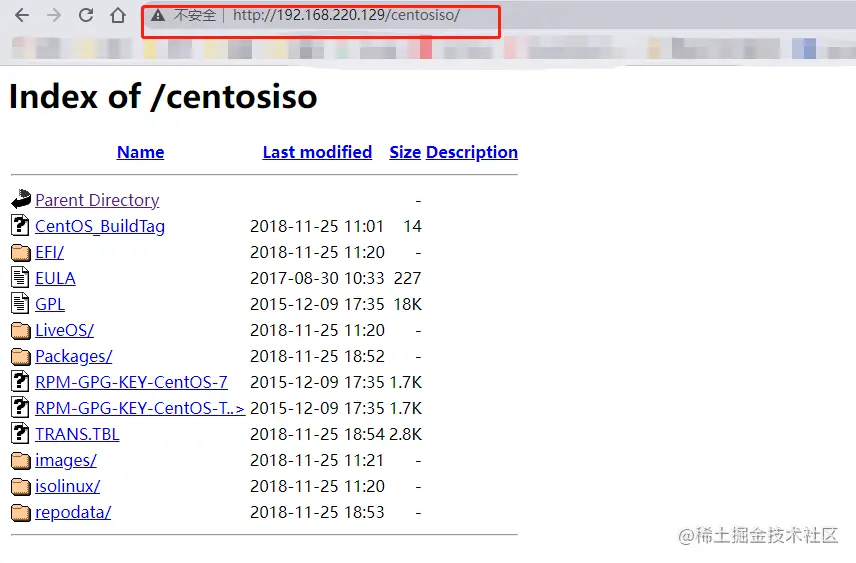Click the text-file icon beside EULA
This screenshot has height=563, width=856.
[20, 277]
